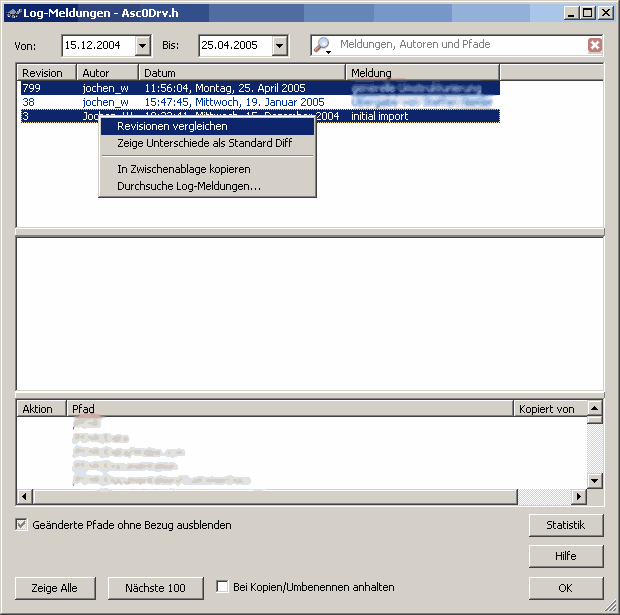Select revision 3 row number

(x=26, y=116)
